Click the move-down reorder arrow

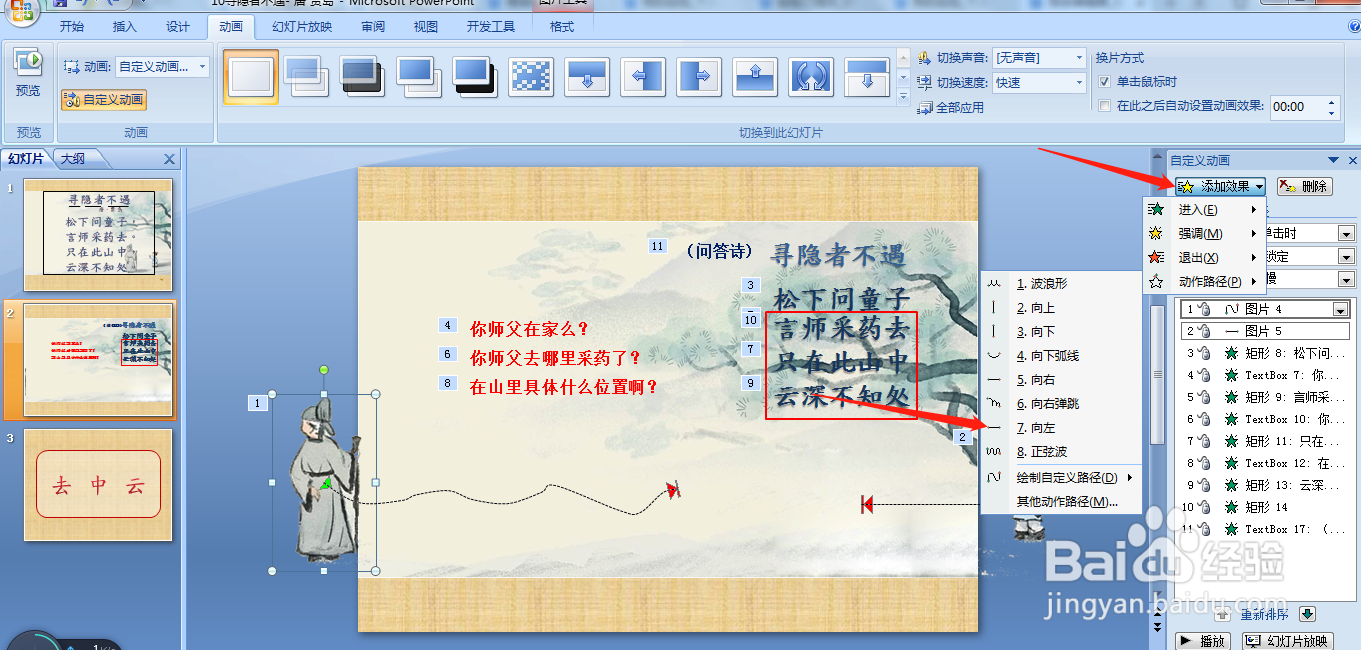(x=1307, y=614)
